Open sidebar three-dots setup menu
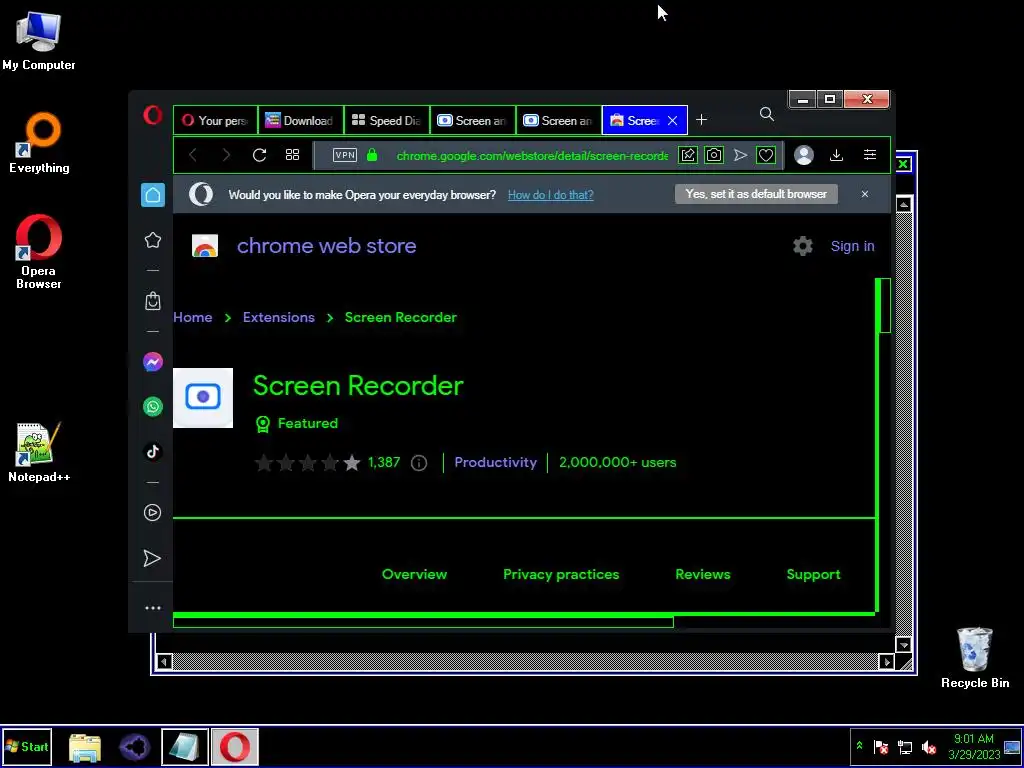The height and width of the screenshot is (768, 1024). click(153, 608)
